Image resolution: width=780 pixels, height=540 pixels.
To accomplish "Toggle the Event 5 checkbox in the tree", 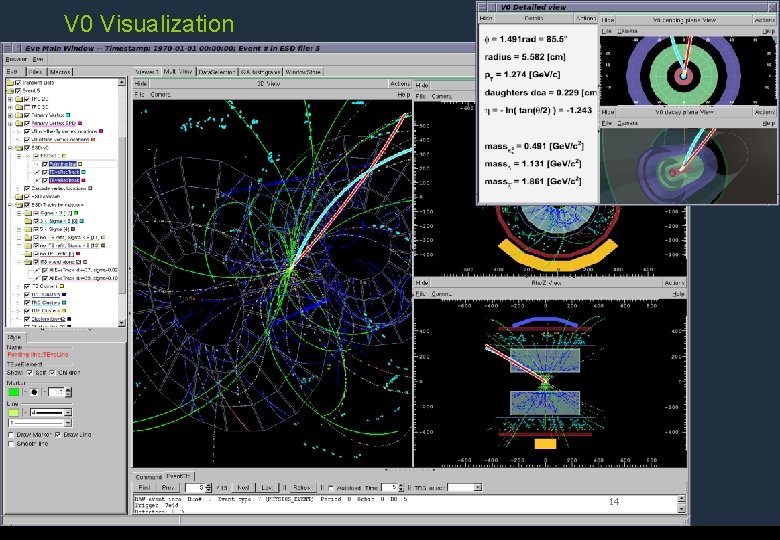I will pos(18,90).
